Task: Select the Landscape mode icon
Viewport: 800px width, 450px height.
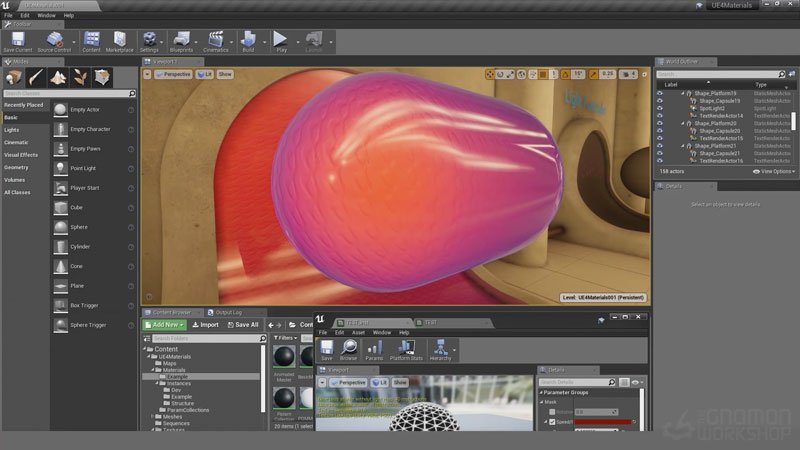Action: pos(58,78)
